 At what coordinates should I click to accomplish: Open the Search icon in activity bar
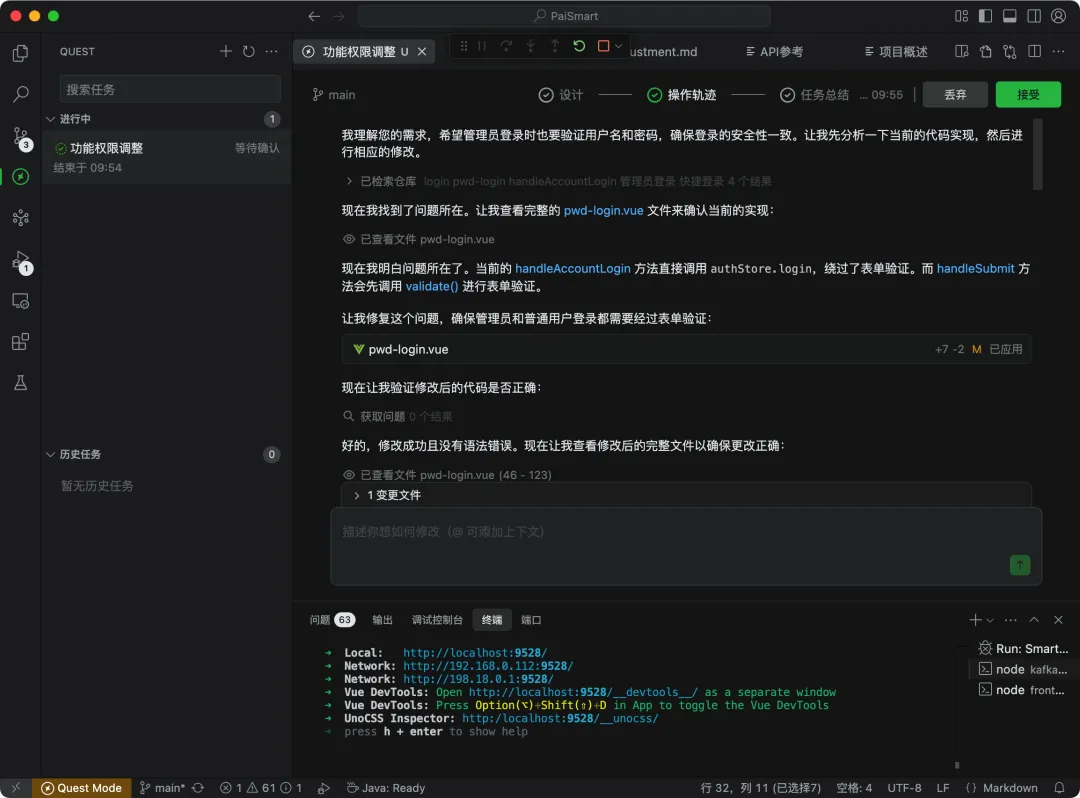21,94
